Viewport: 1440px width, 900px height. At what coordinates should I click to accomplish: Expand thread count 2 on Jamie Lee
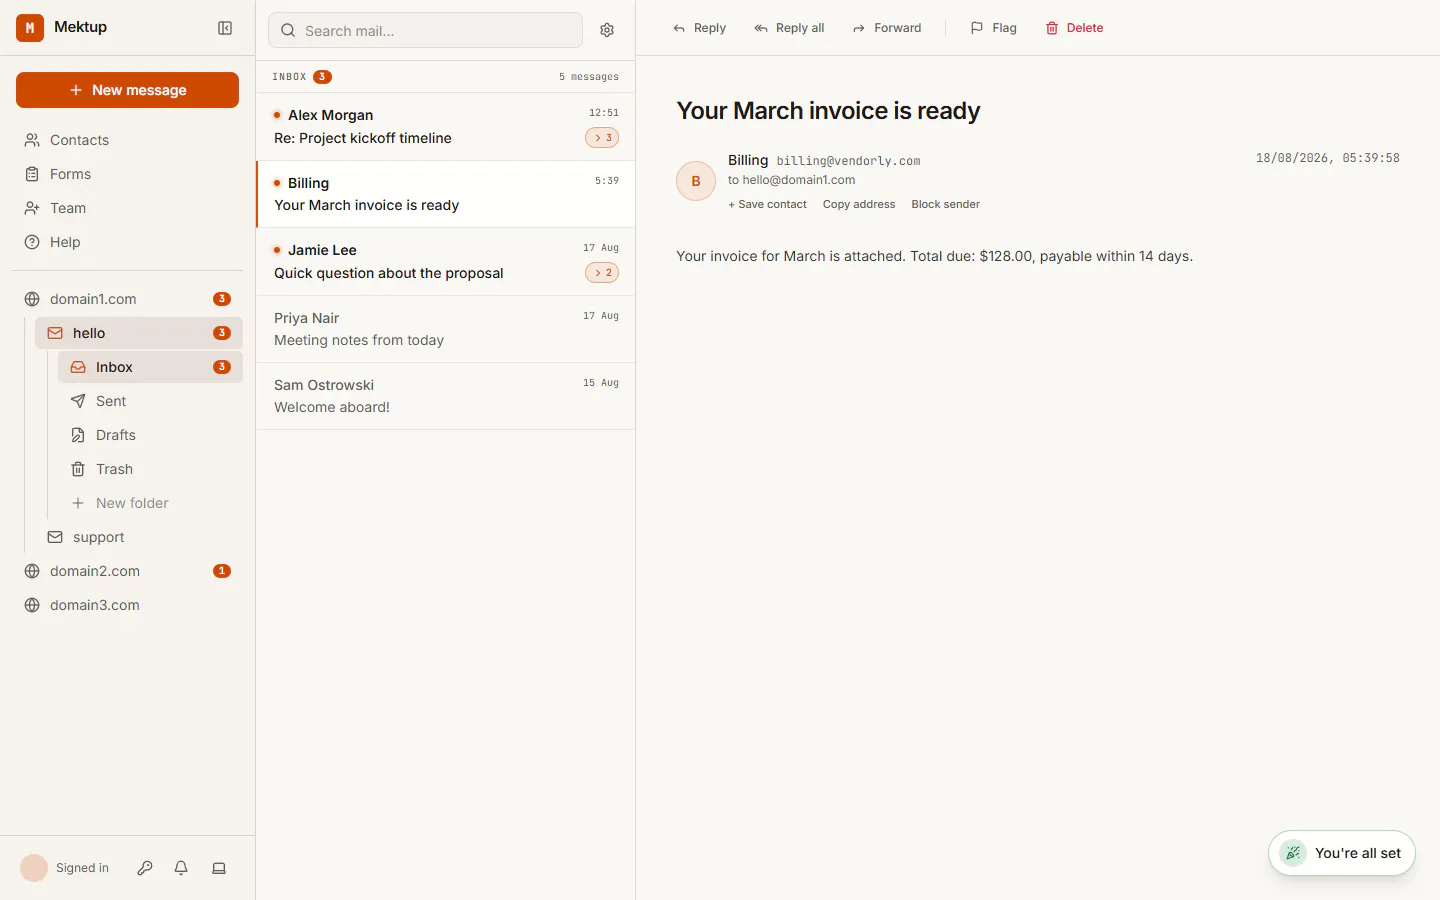(x=602, y=273)
